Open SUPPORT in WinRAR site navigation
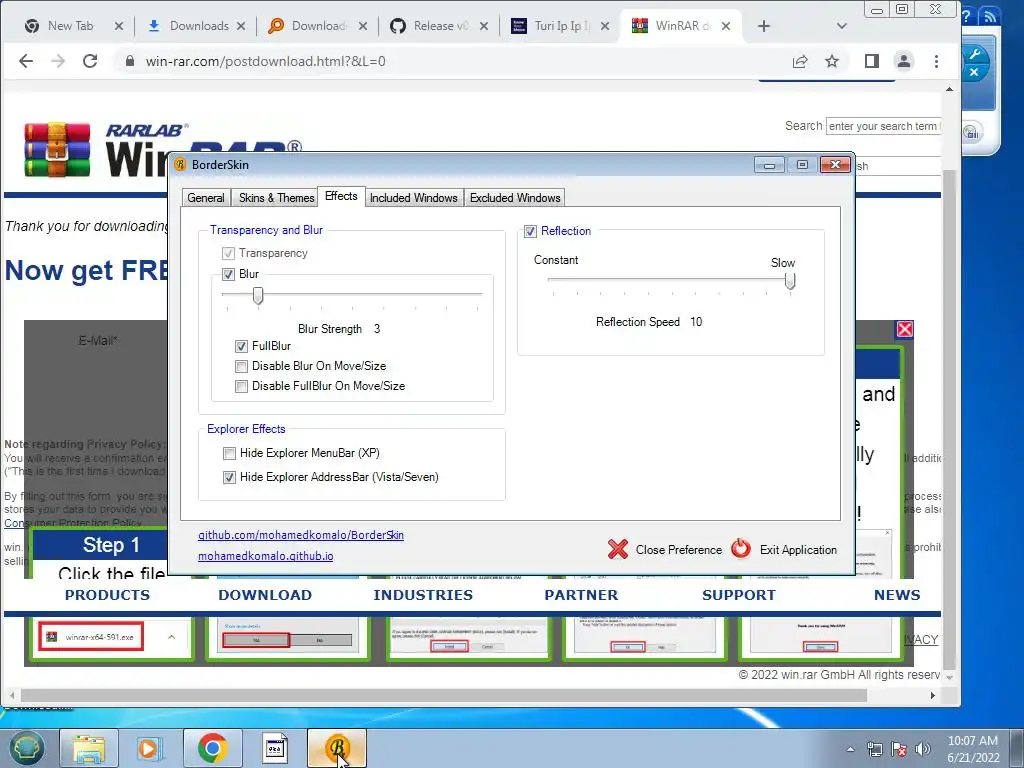The image size is (1024, 768). [x=739, y=595]
